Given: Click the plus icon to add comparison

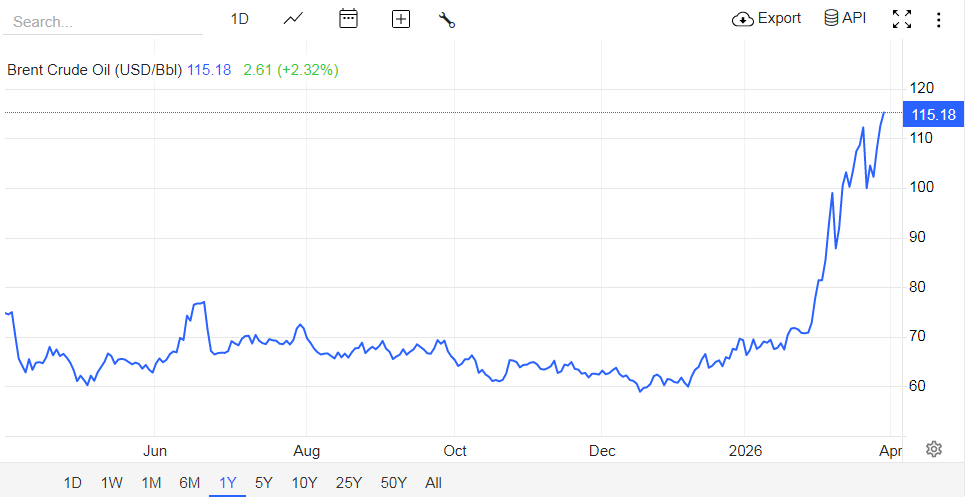Looking at the screenshot, I should [401, 19].
